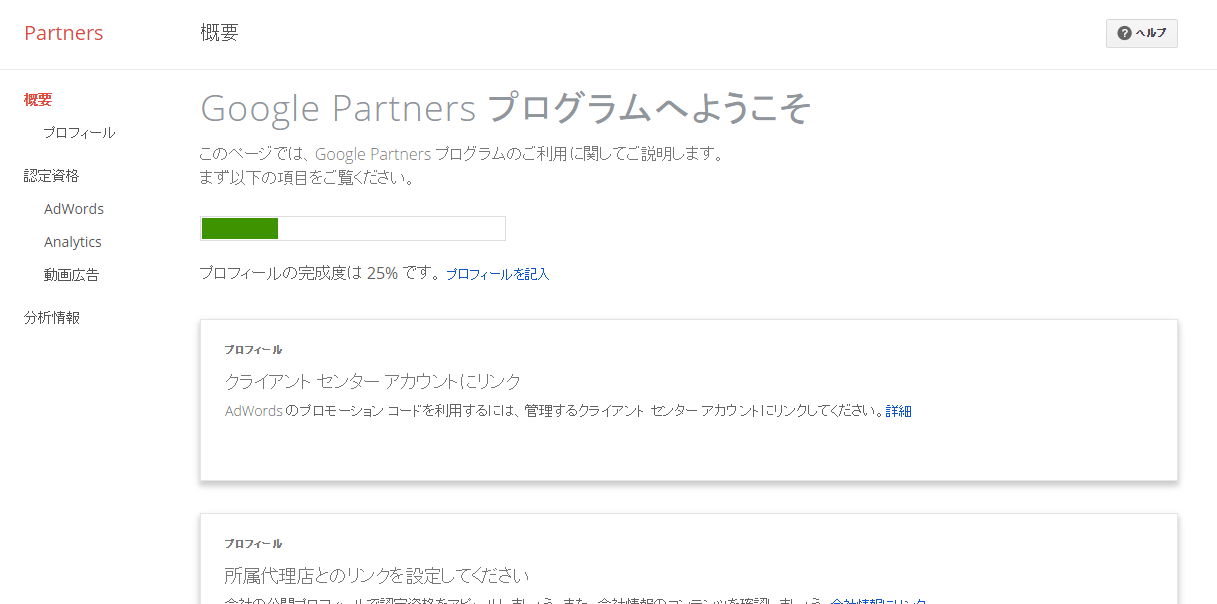This screenshot has width=1217, height=604.
Task: Click the ヘルプ help button
Action: [1141, 33]
